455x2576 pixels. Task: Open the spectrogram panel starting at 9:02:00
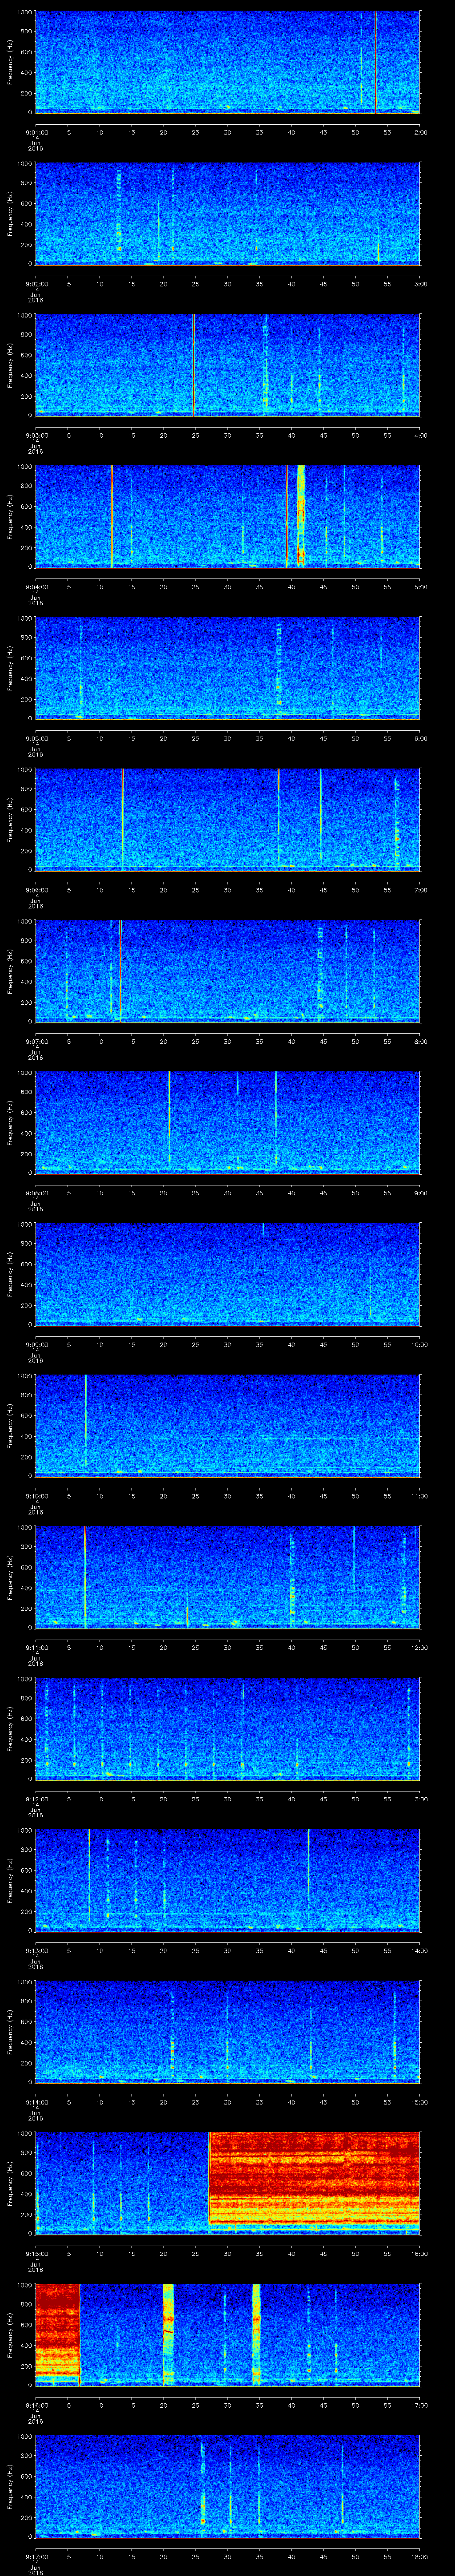pyautogui.click(x=227, y=213)
